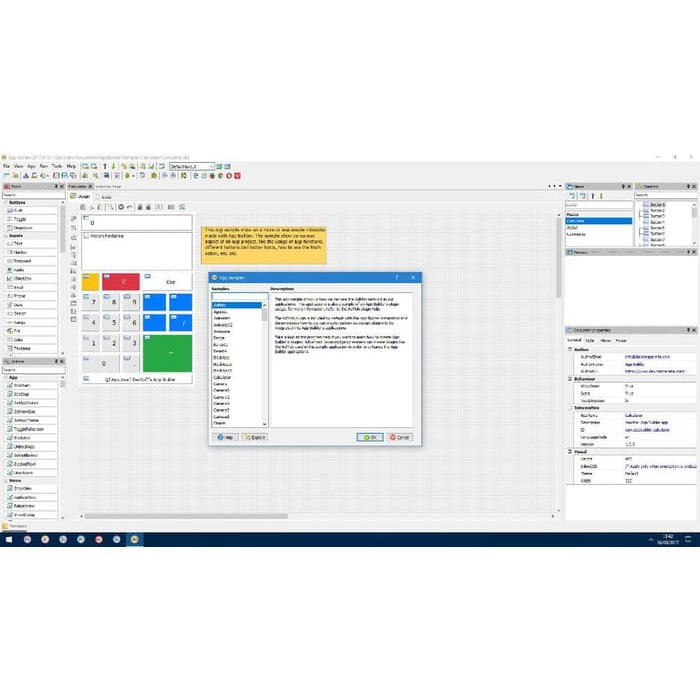Open the File menu
Screen dimensions: 700x700
tap(6, 166)
